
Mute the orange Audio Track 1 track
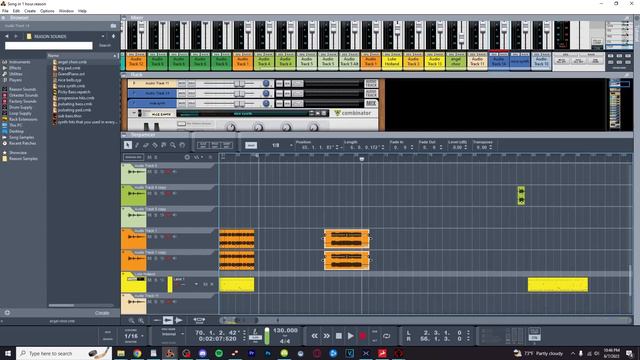pyautogui.click(x=149, y=236)
